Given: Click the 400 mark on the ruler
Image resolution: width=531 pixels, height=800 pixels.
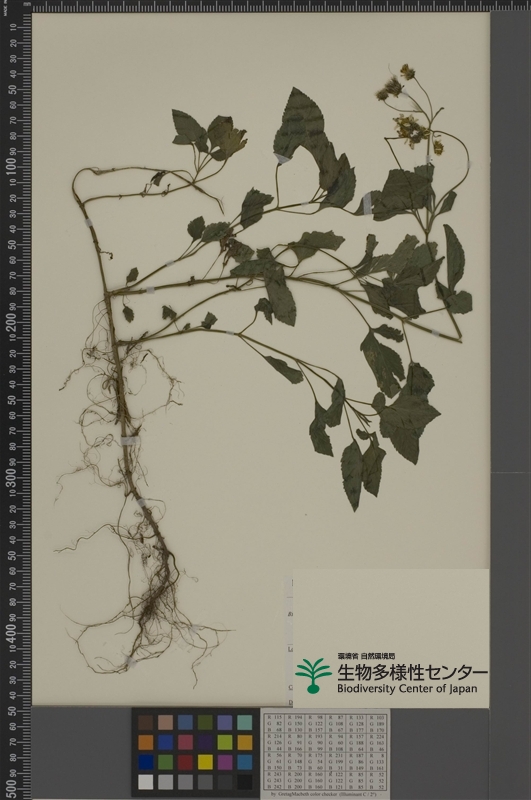Looking at the screenshot, I should click(x=13, y=634).
